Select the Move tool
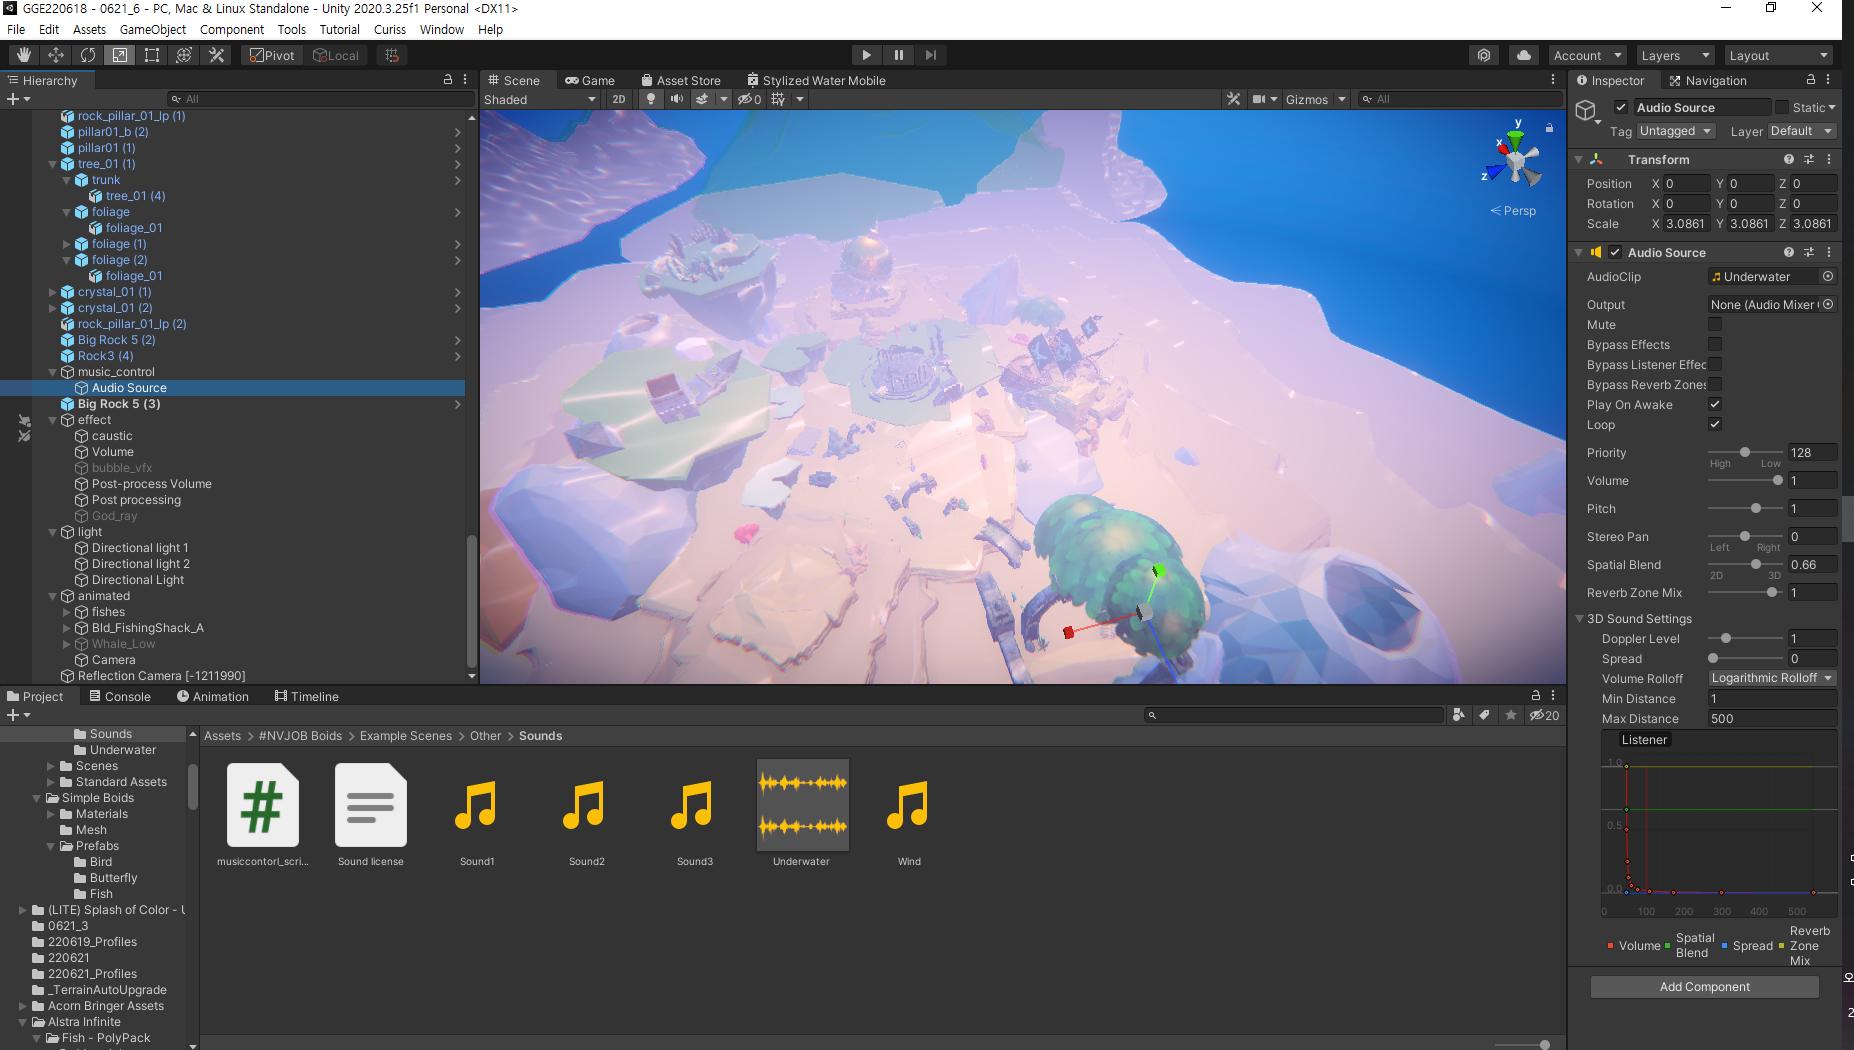Viewport: 1854px width, 1050px height. (56, 55)
